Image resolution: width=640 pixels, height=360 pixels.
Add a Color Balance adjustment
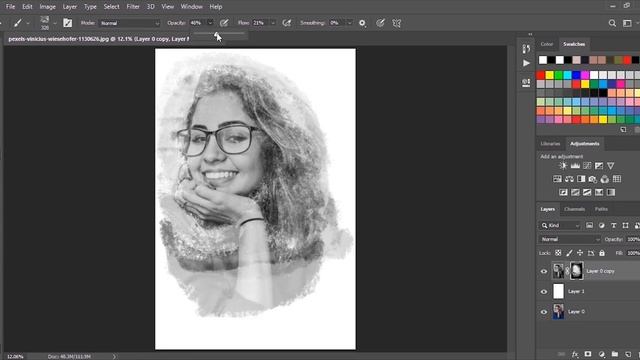coord(569,179)
